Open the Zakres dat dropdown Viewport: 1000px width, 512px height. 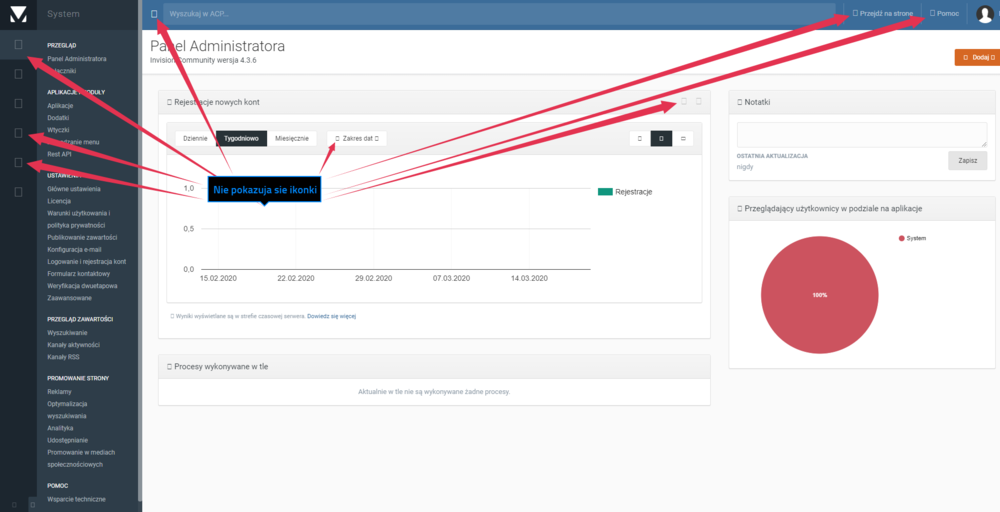tap(357, 138)
